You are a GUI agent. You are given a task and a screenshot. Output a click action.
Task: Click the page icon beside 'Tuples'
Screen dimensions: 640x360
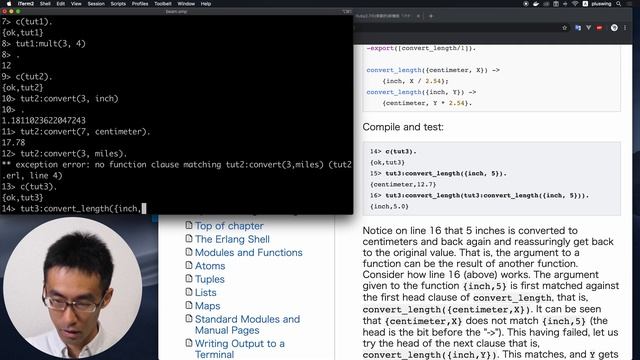point(189,279)
